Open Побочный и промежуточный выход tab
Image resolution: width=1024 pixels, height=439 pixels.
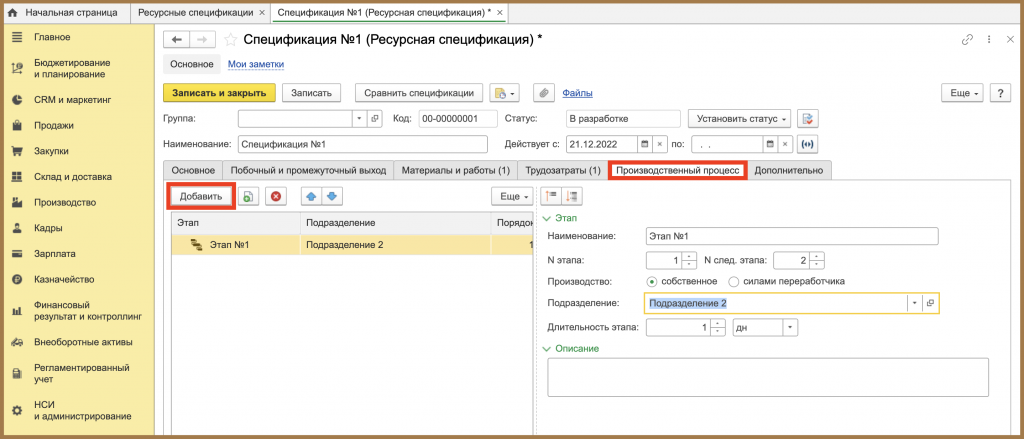(308, 171)
